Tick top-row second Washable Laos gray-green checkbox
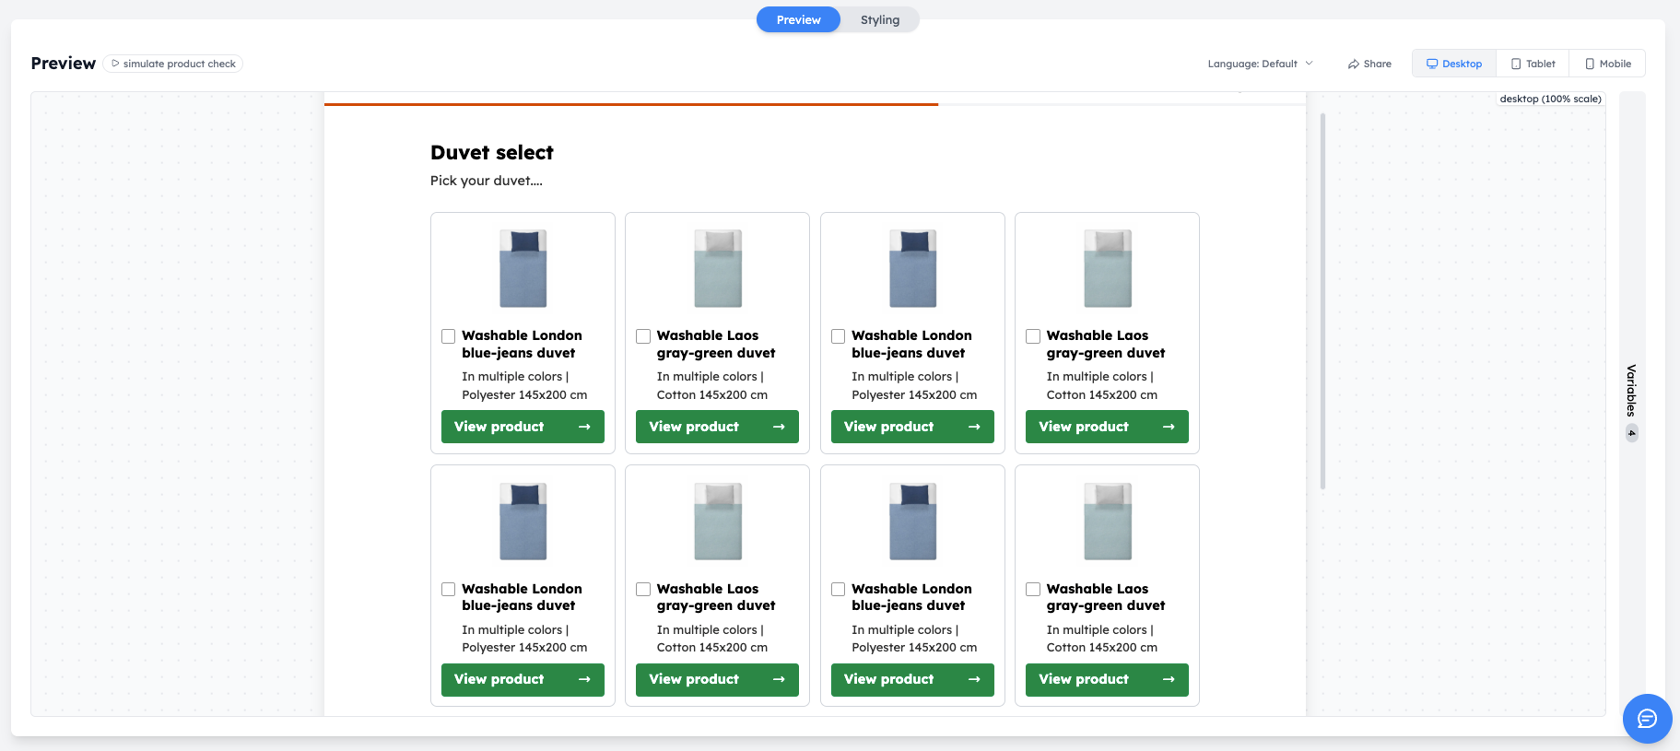 [x=643, y=336]
